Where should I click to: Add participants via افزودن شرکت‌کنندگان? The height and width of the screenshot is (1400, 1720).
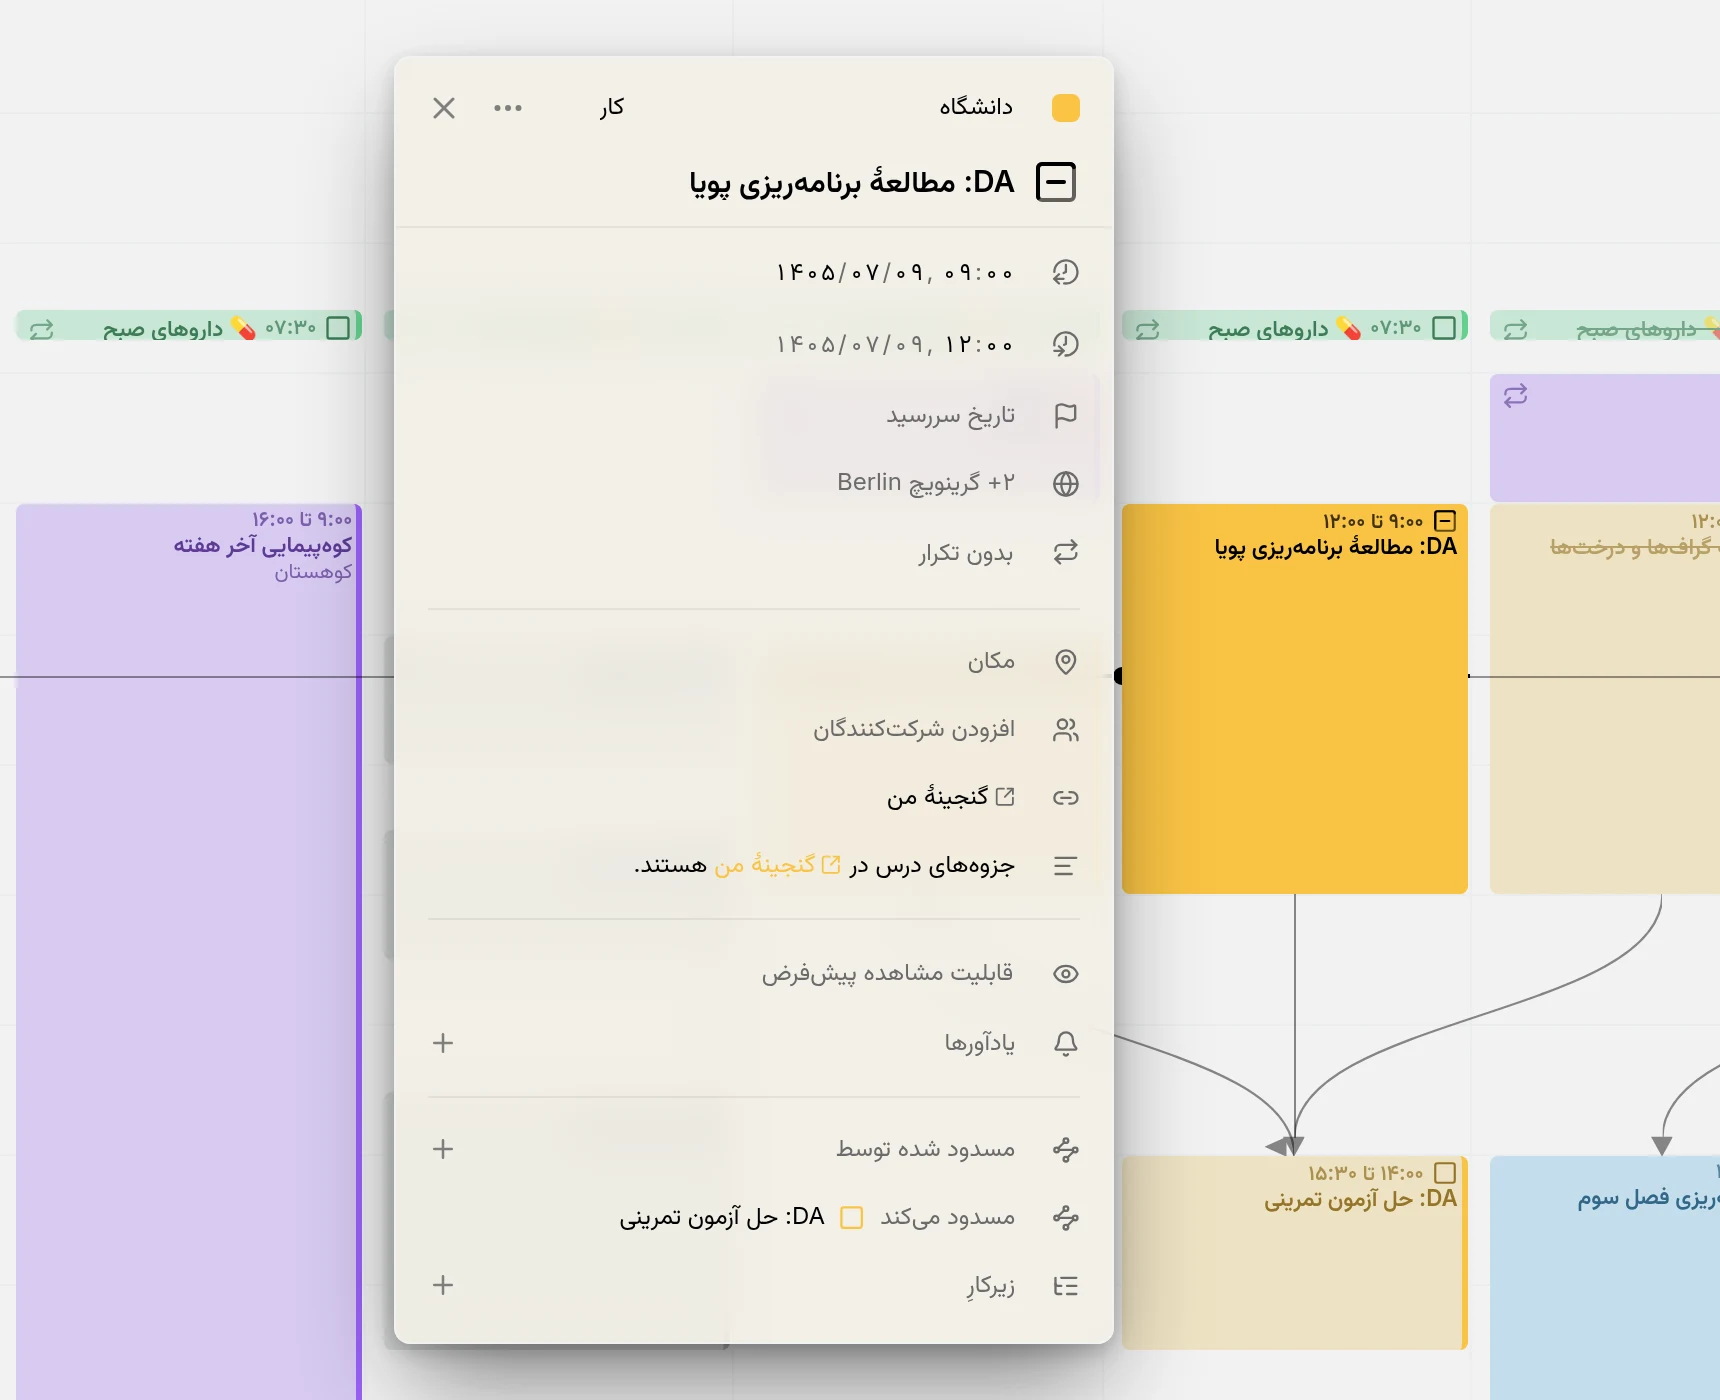[914, 729]
